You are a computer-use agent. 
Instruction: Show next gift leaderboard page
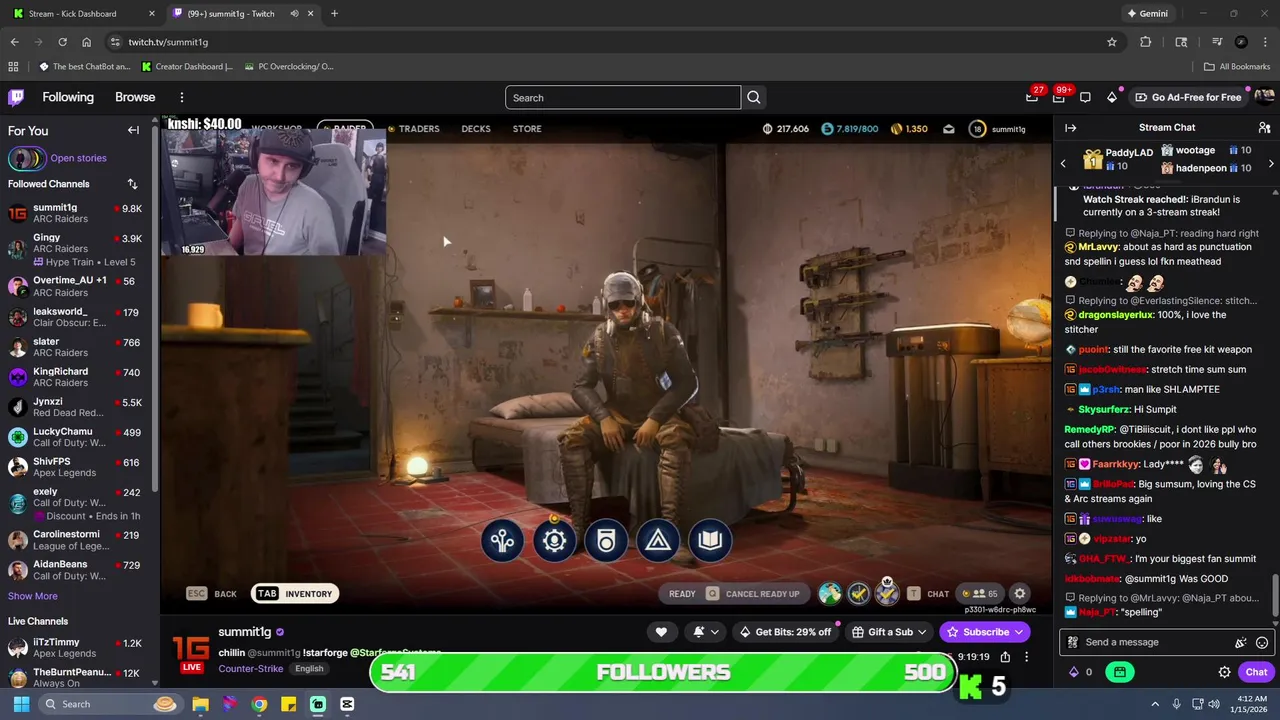coord(1271,163)
